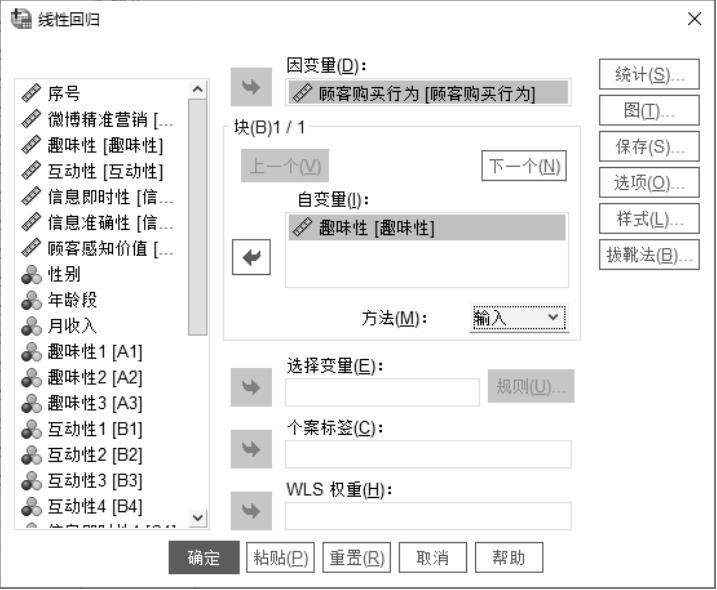
Task: Click the selection variable move arrow
Action: coord(251,387)
